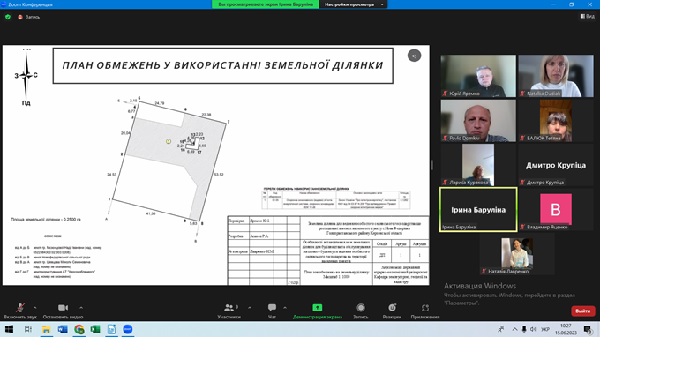The width and height of the screenshot is (680, 382).
Task: Expand video options arrow beside camera
Action: coord(81,307)
